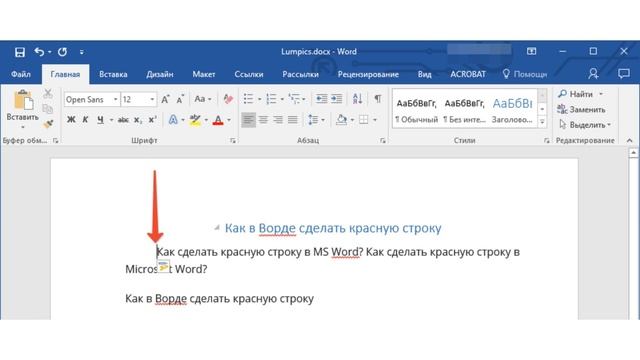Copy selection with the copy icon
640x360 pixels.
click(x=48, y=109)
